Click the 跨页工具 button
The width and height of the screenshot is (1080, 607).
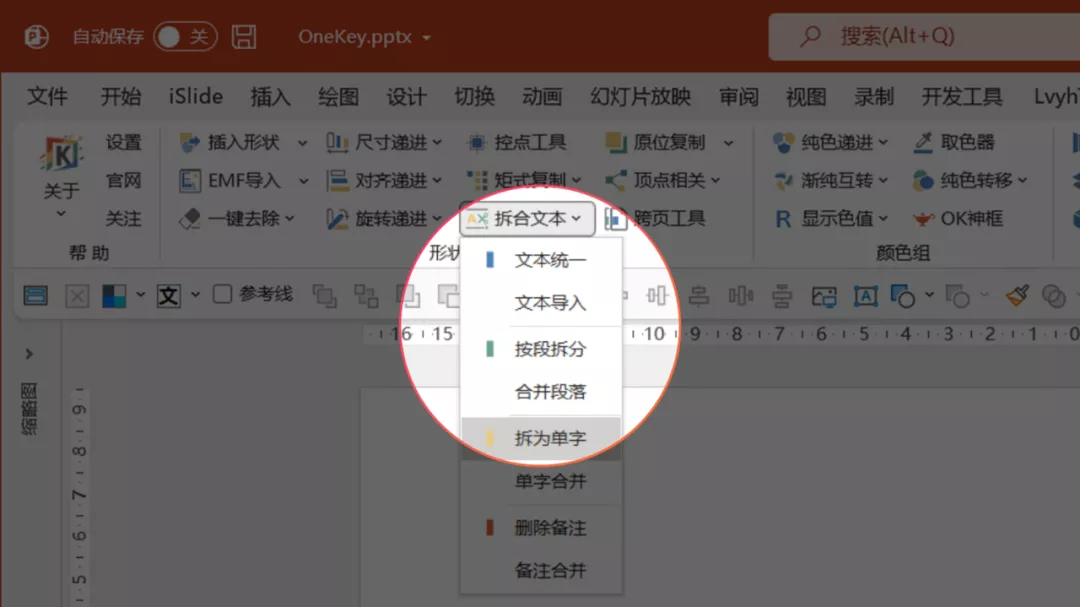point(655,219)
